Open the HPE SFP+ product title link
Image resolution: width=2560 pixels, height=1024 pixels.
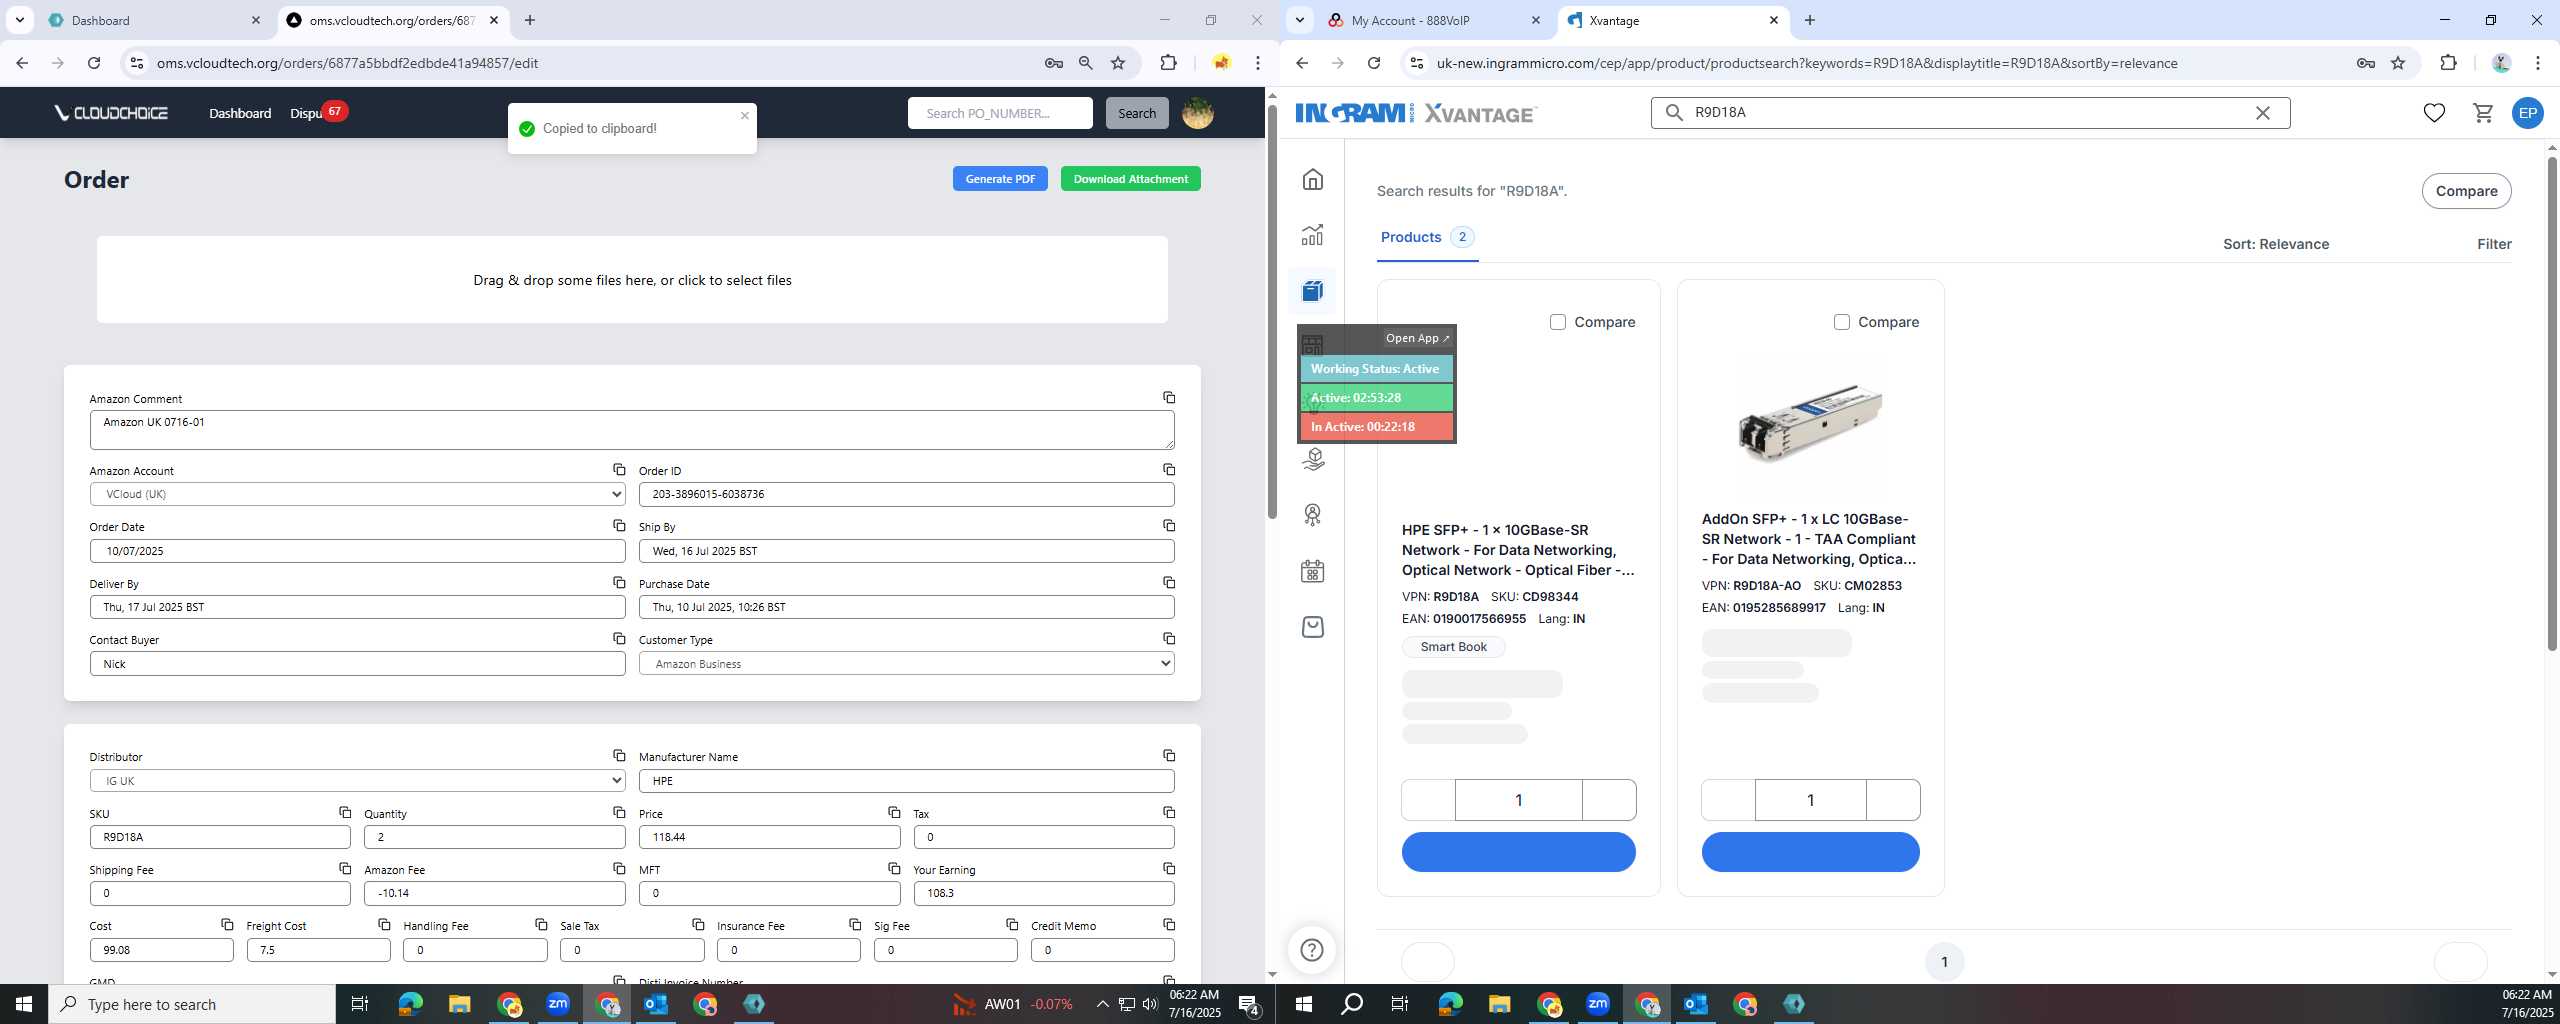(x=1518, y=550)
